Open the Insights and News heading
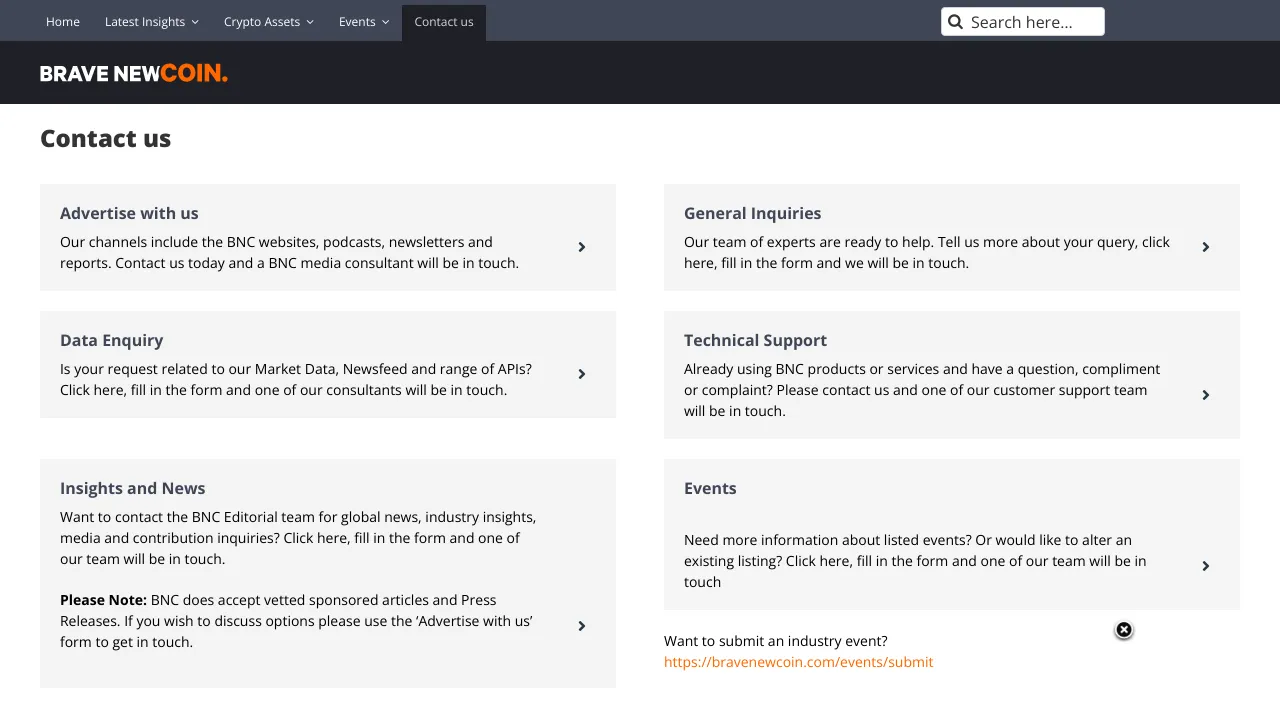This screenshot has width=1280, height=720. (x=132, y=488)
